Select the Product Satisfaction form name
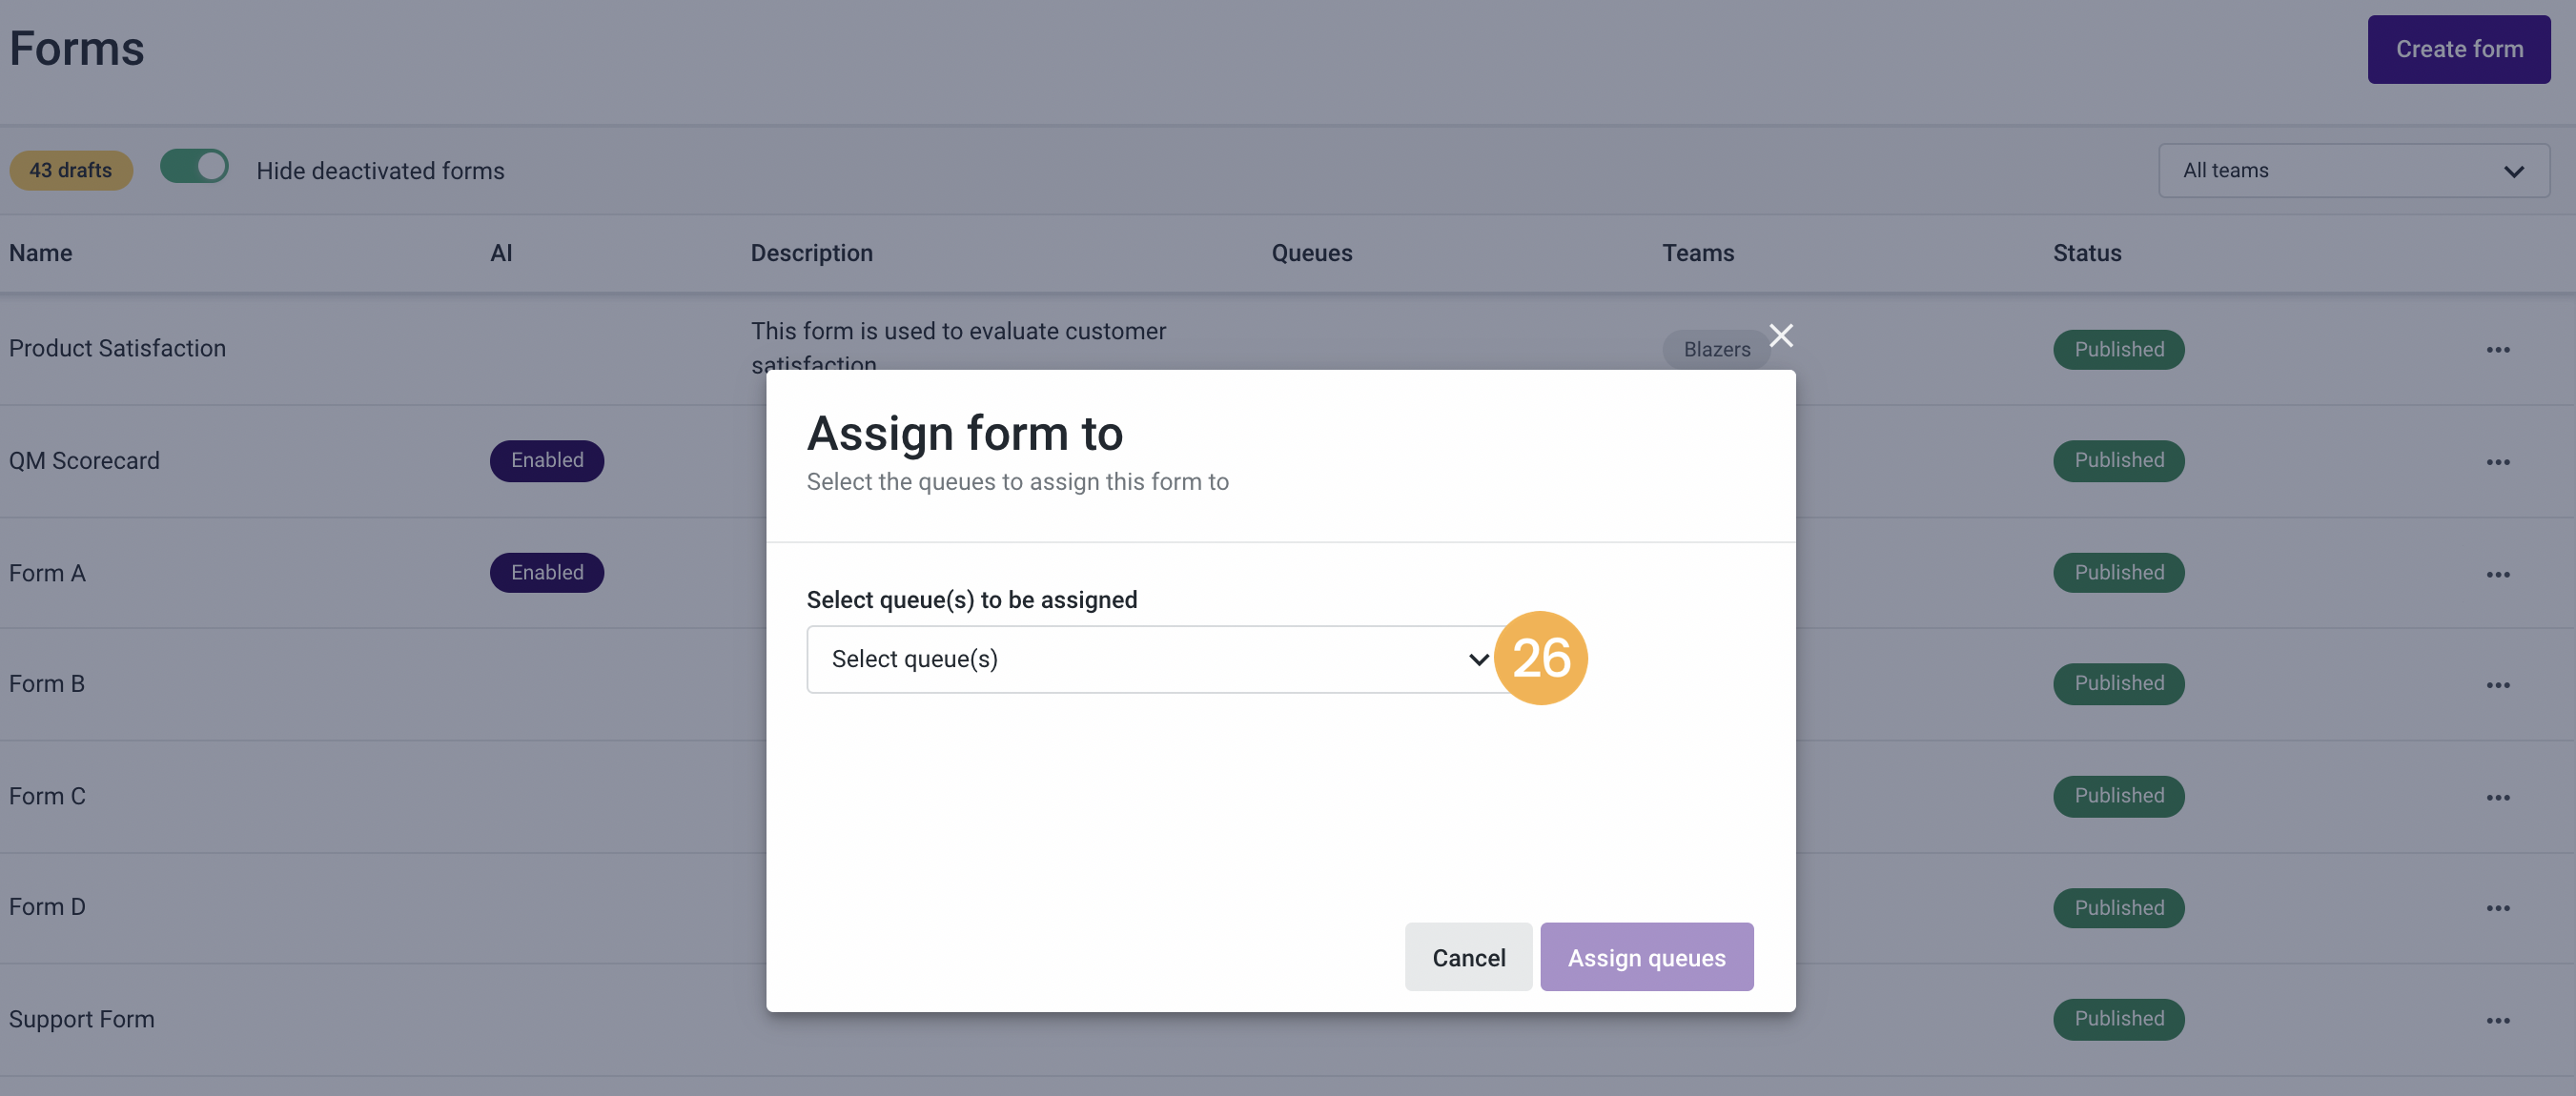Screen dimensions: 2576x1096 pyautogui.click(x=117, y=347)
